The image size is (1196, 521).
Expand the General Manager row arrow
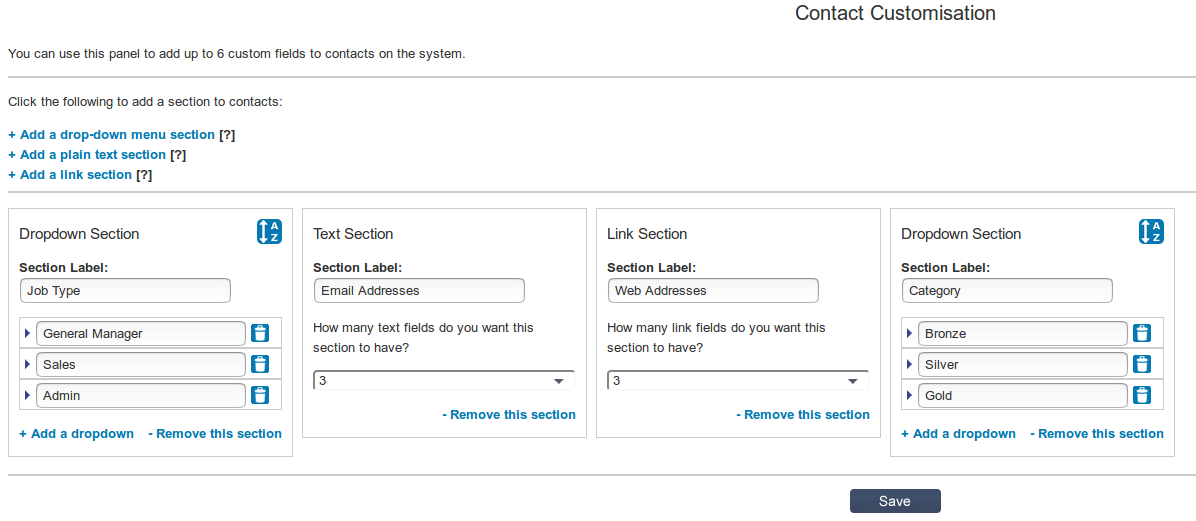pos(28,334)
